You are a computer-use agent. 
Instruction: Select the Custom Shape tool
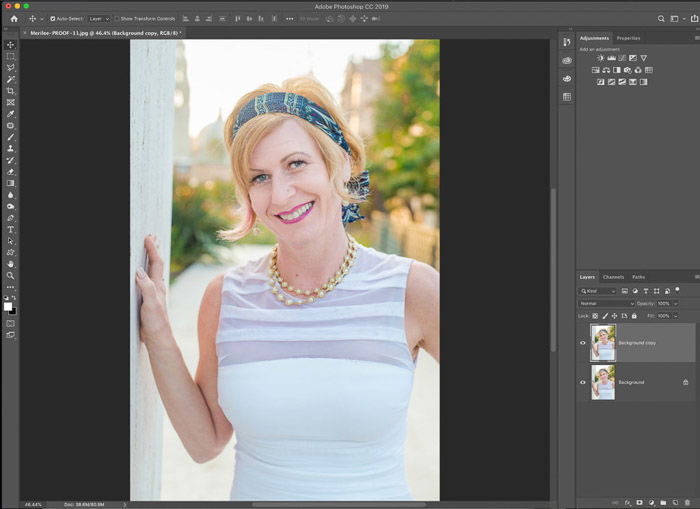(x=10, y=253)
